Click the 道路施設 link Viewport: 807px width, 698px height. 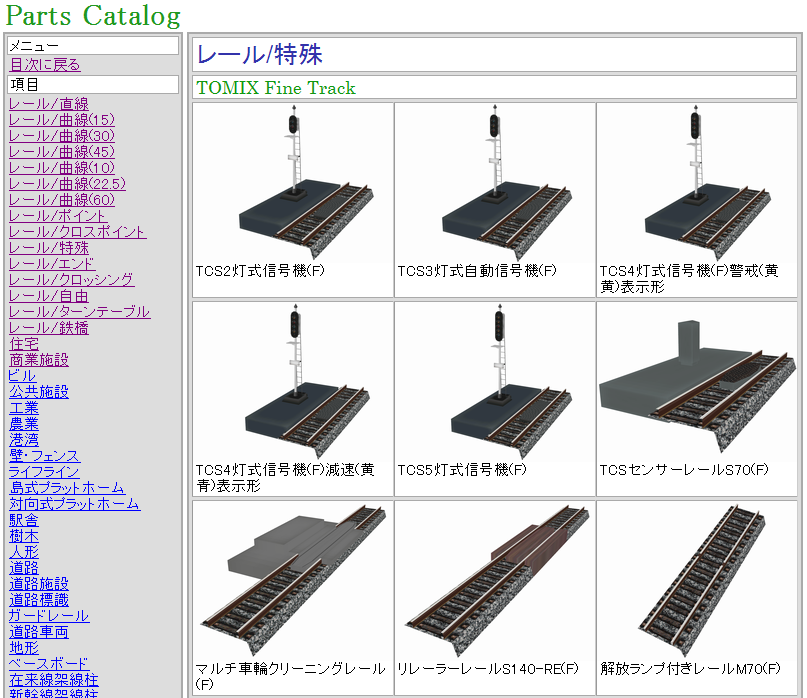tap(39, 584)
